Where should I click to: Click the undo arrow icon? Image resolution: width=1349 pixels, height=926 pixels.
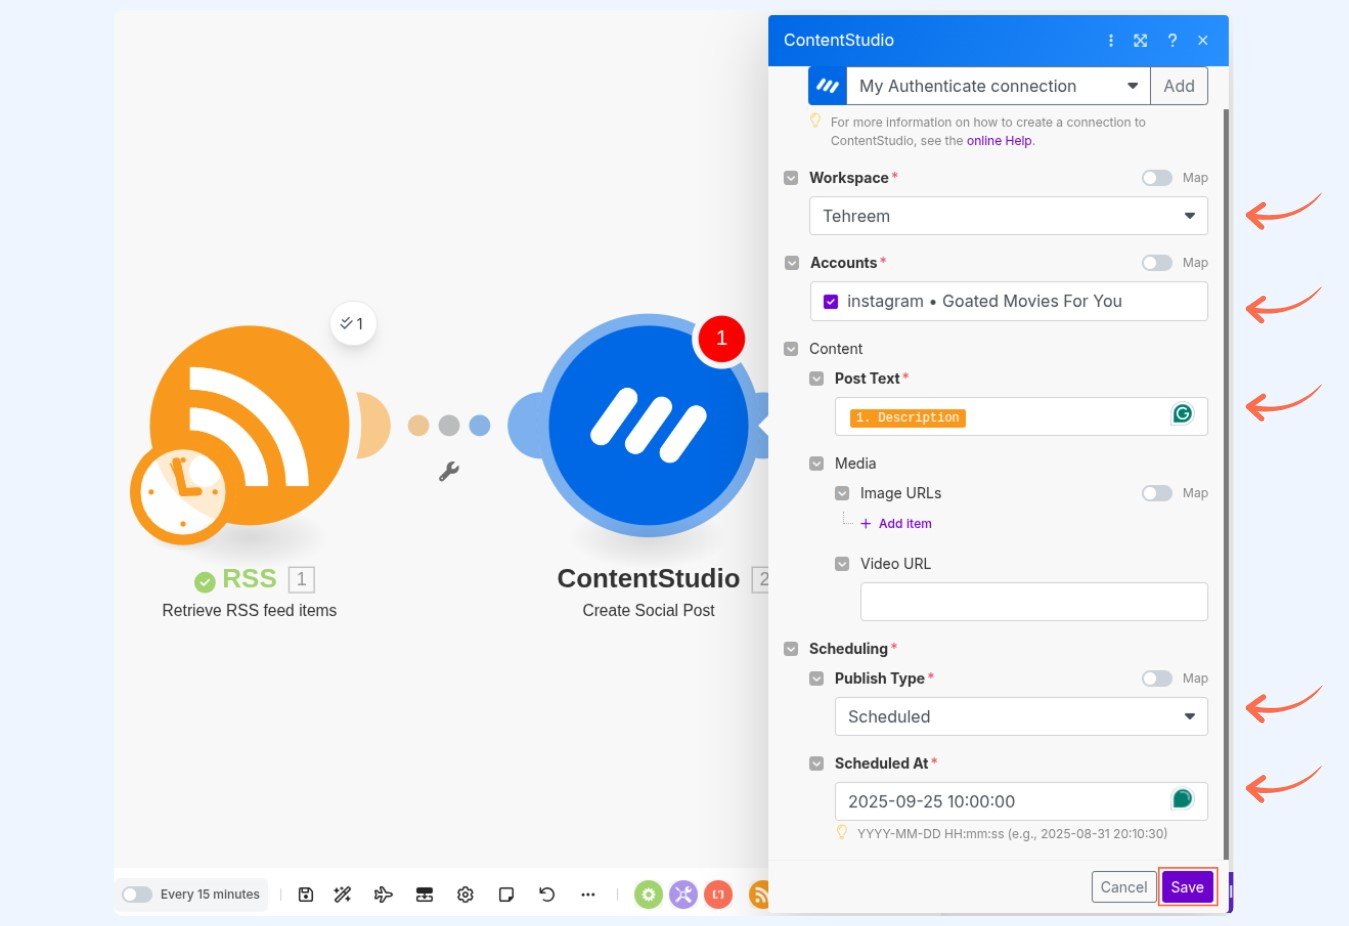[547, 894]
